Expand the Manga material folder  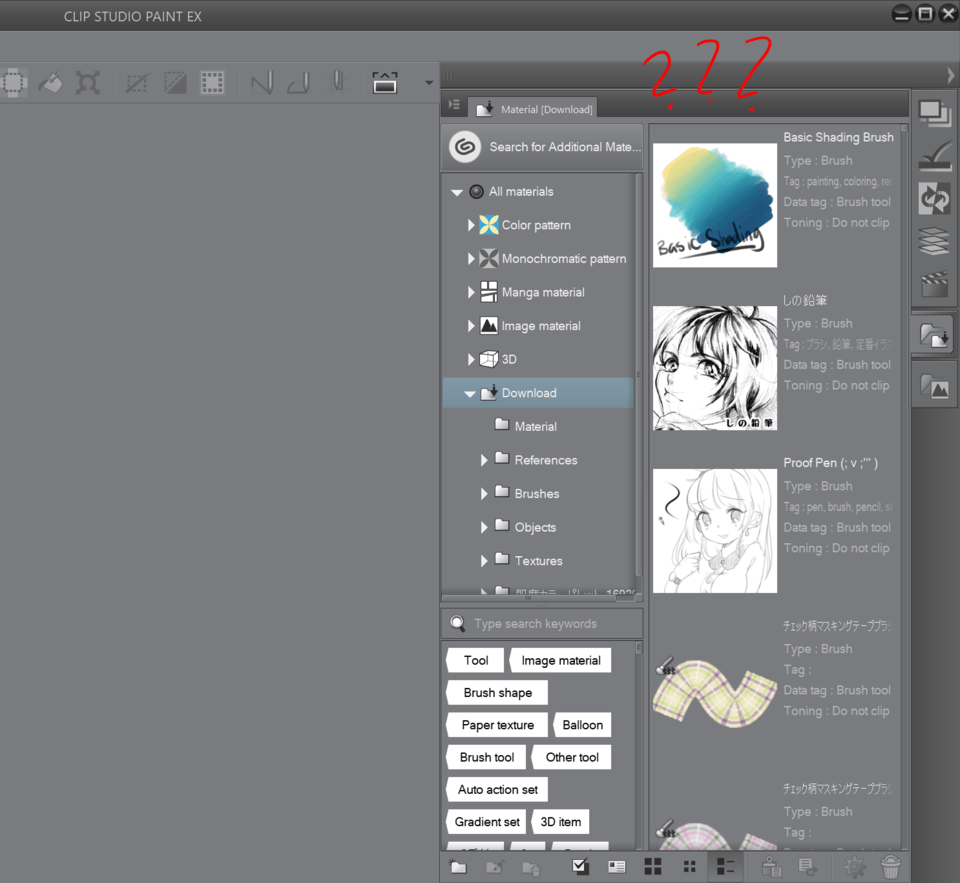tap(471, 293)
